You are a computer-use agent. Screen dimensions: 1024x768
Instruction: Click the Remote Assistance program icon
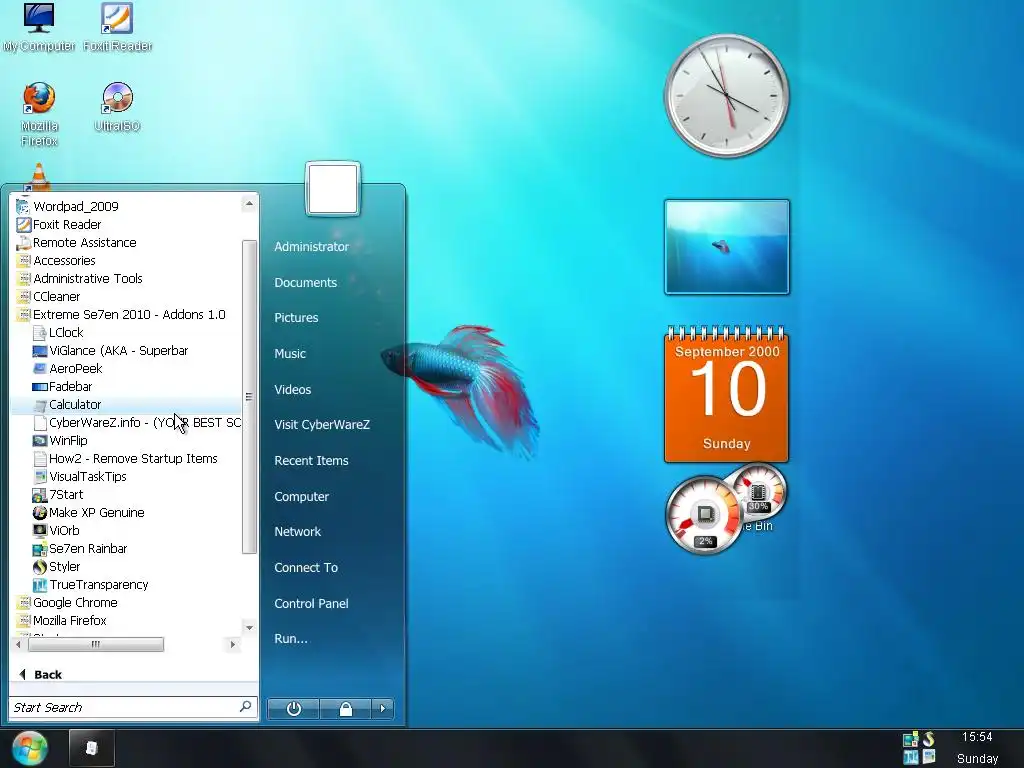pyautogui.click(x=24, y=243)
